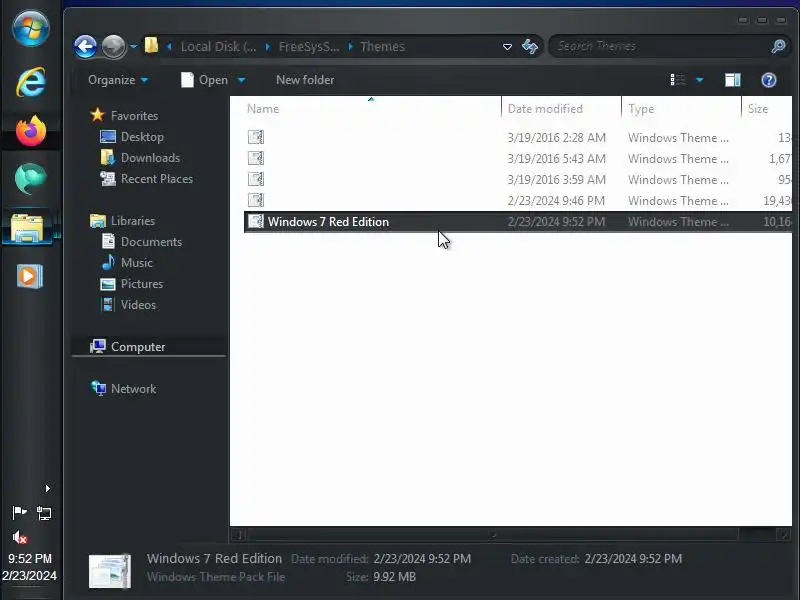Open the Videos library
Screen dimensions: 800x600
(x=129, y=305)
